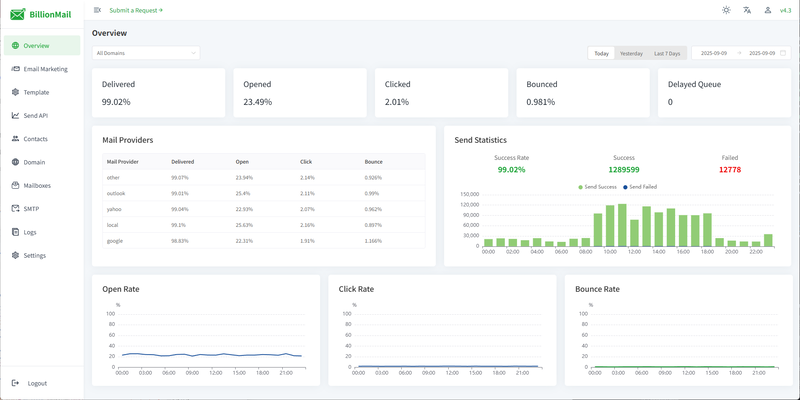
Task: Click the Settings gear icon
Action: tap(15, 255)
